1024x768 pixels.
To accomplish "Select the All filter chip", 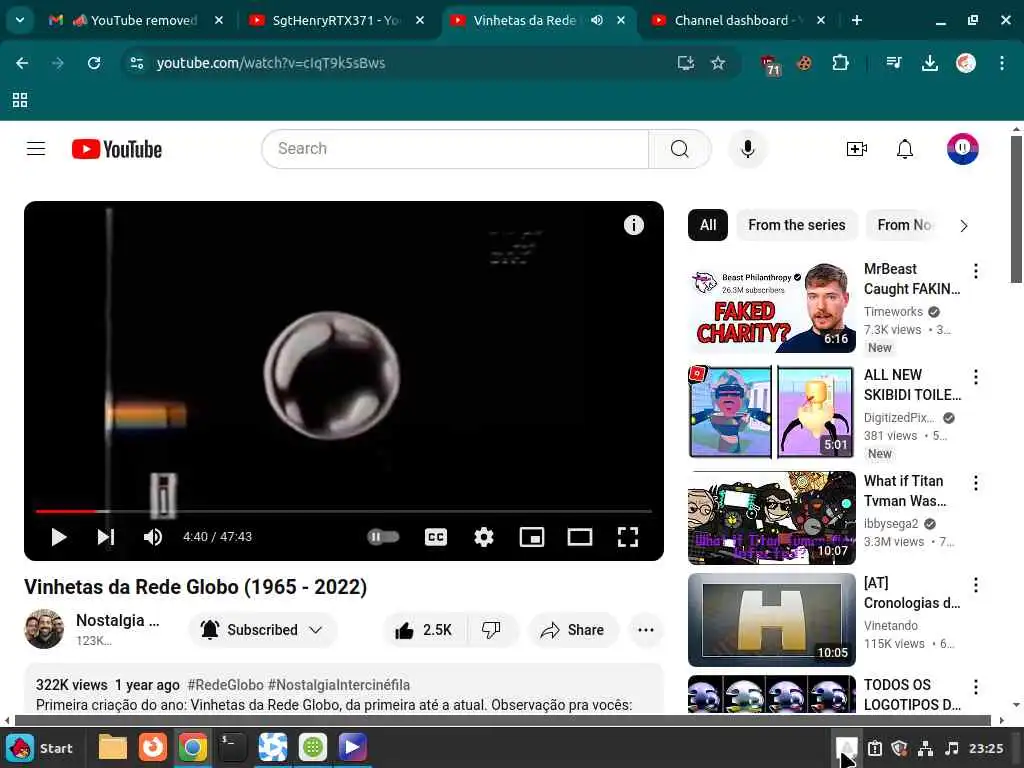I will point(708,225).
